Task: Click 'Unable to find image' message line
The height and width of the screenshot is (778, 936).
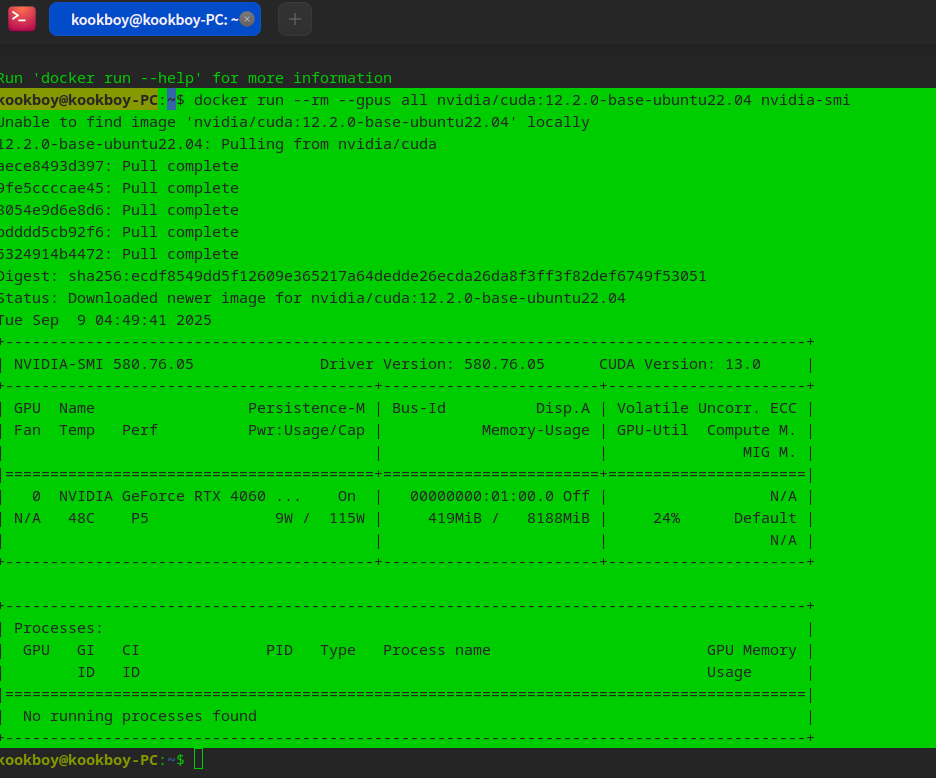Action: [295, 122]
